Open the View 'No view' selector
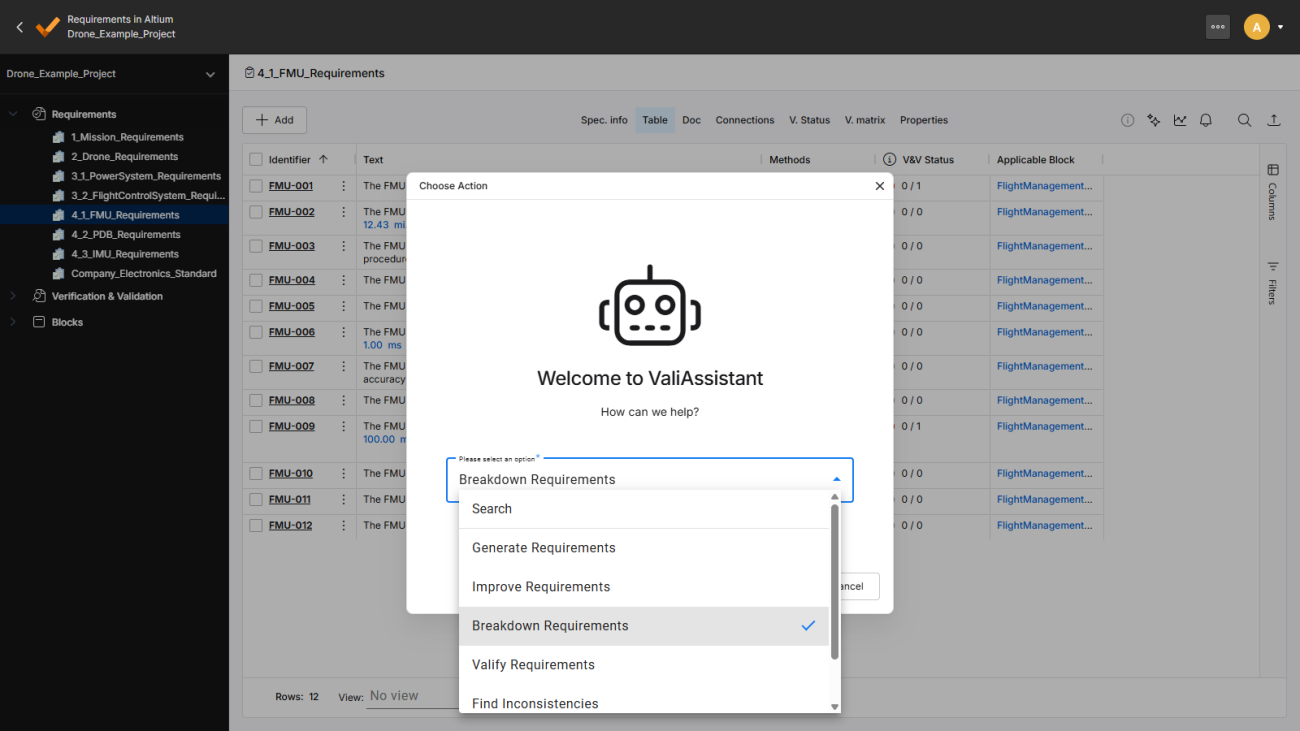Viewport: 1300px width, 731px height. (410, 696)
